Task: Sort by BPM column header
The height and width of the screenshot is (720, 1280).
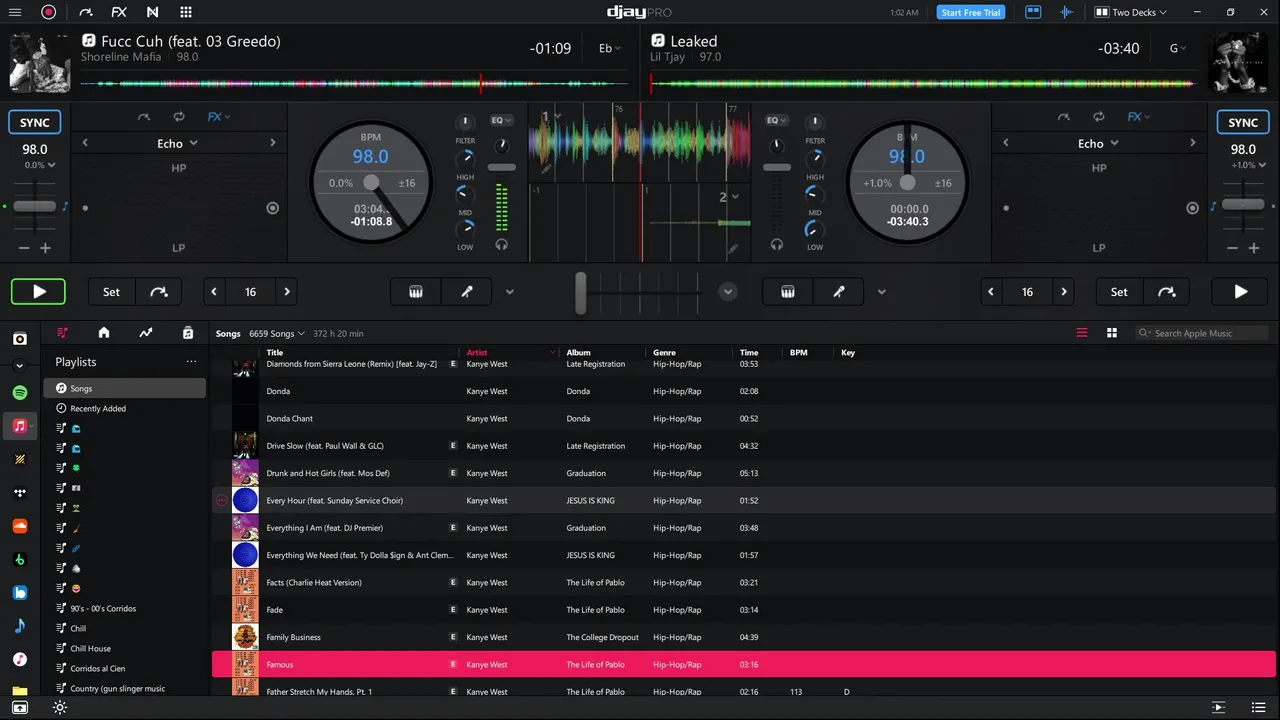Action: (x=798, y=352)
